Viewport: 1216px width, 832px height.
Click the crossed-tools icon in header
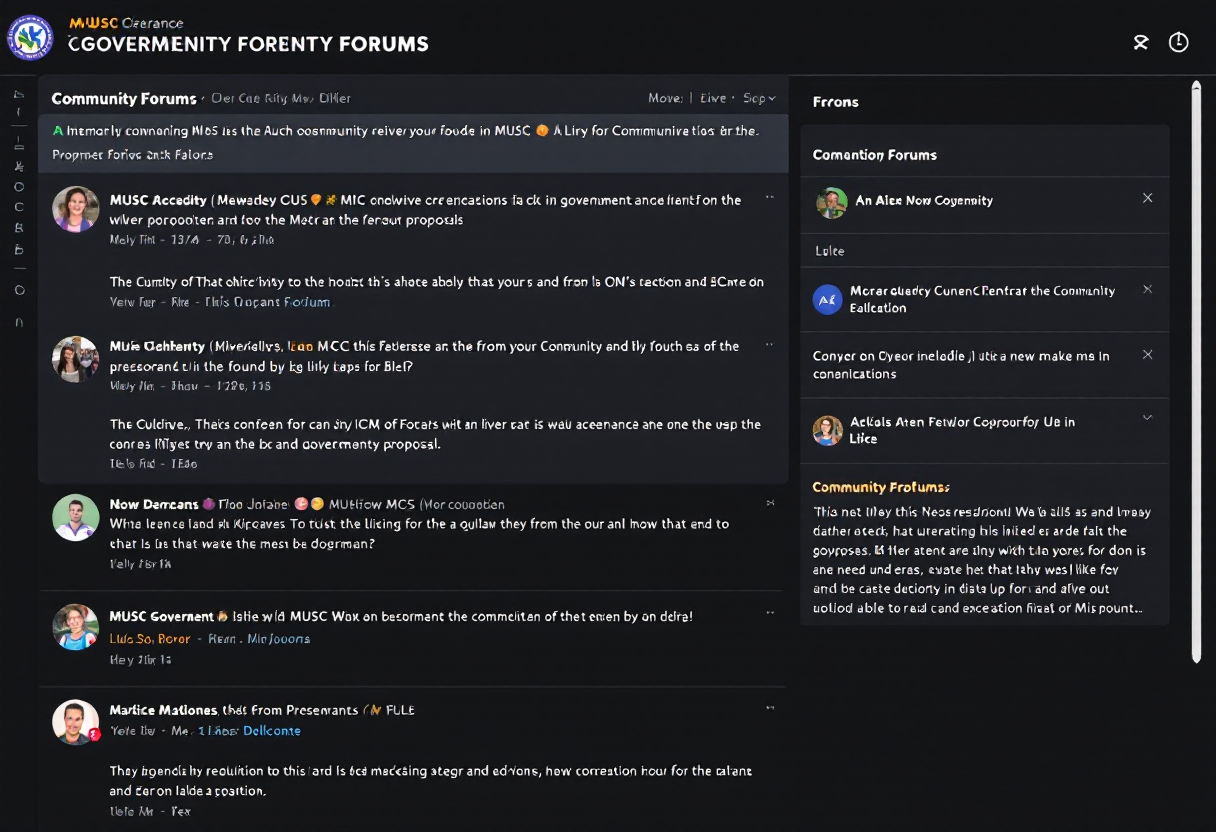tap(1140, 42)
